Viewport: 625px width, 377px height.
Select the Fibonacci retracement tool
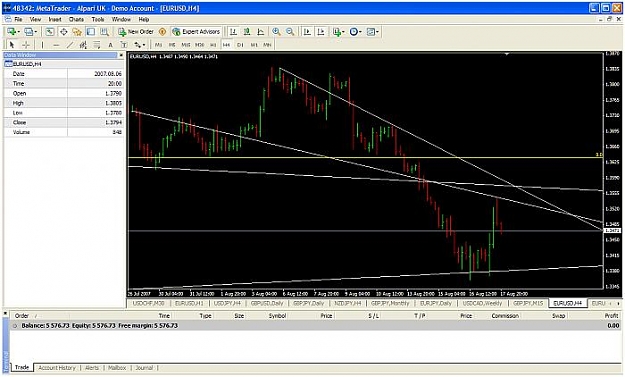tap(96, 45)
